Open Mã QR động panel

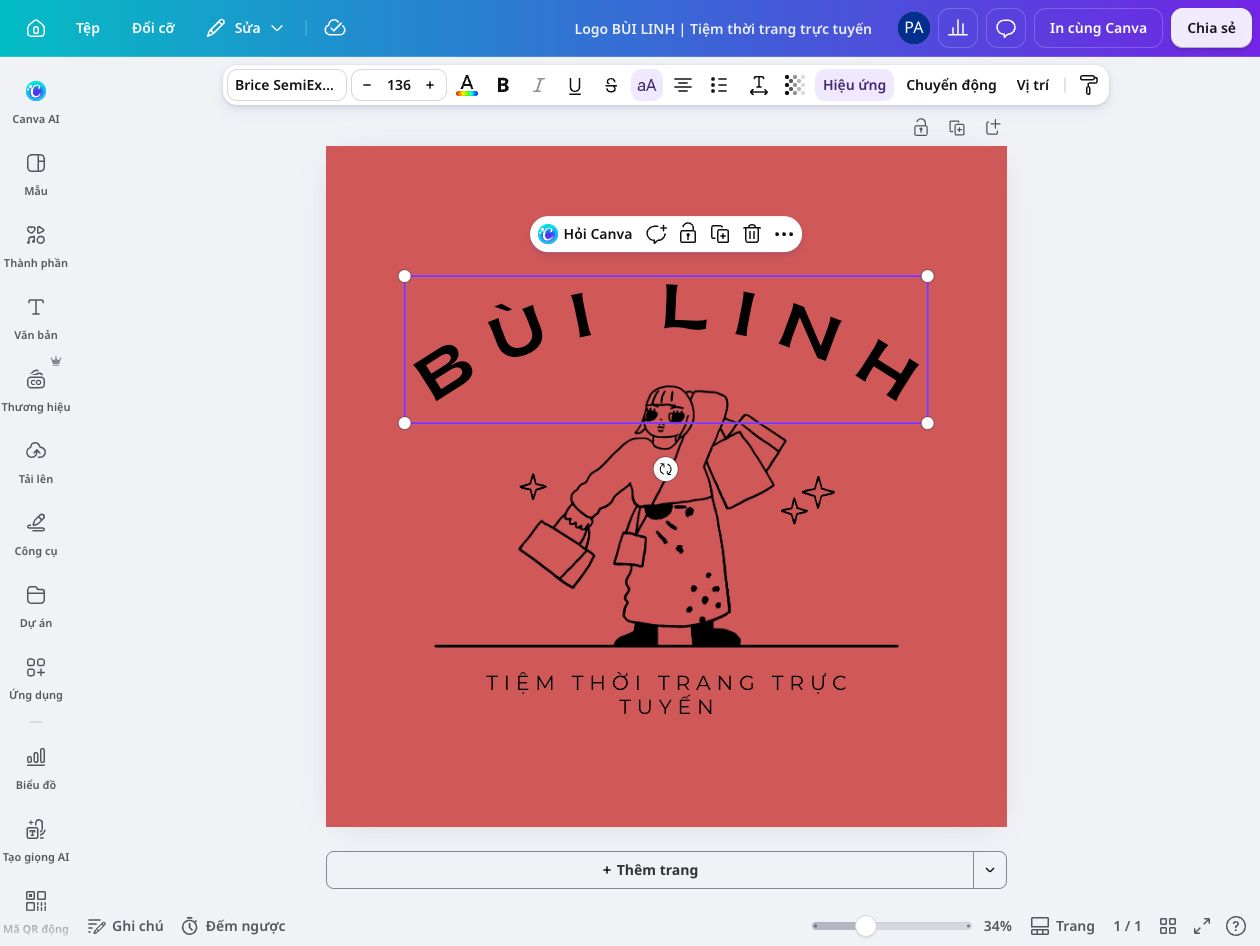[x=36, y=912]
